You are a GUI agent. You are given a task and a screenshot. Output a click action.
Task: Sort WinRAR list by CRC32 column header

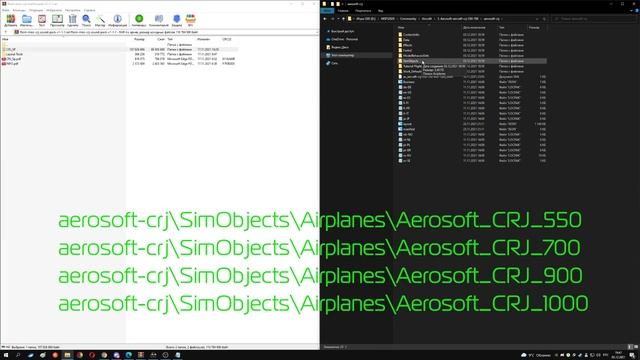227,39
